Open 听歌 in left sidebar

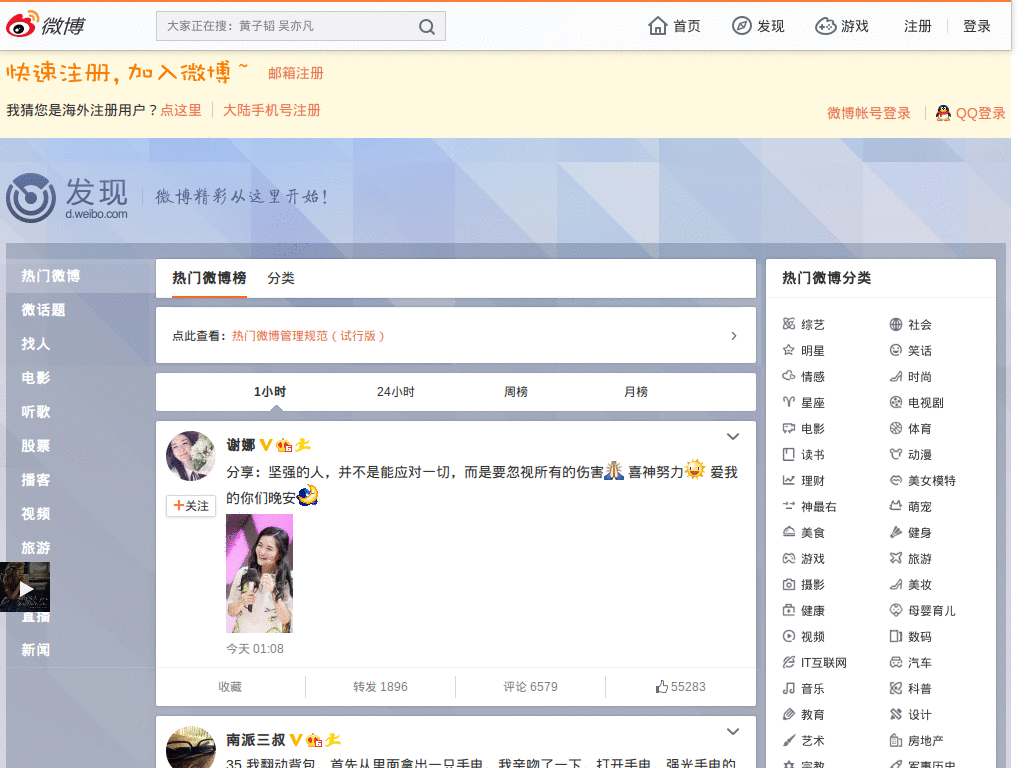click(x=35, y=412)
